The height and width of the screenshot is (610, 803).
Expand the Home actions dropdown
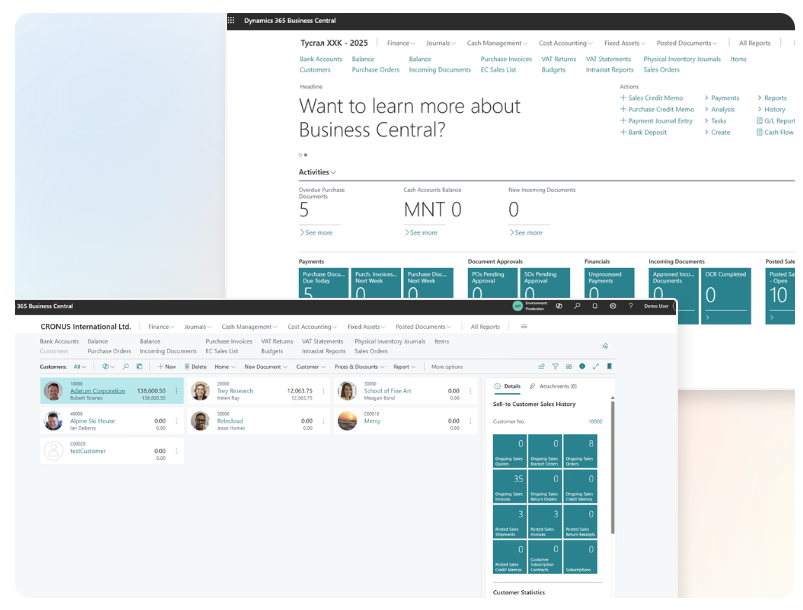click(225, 367)
